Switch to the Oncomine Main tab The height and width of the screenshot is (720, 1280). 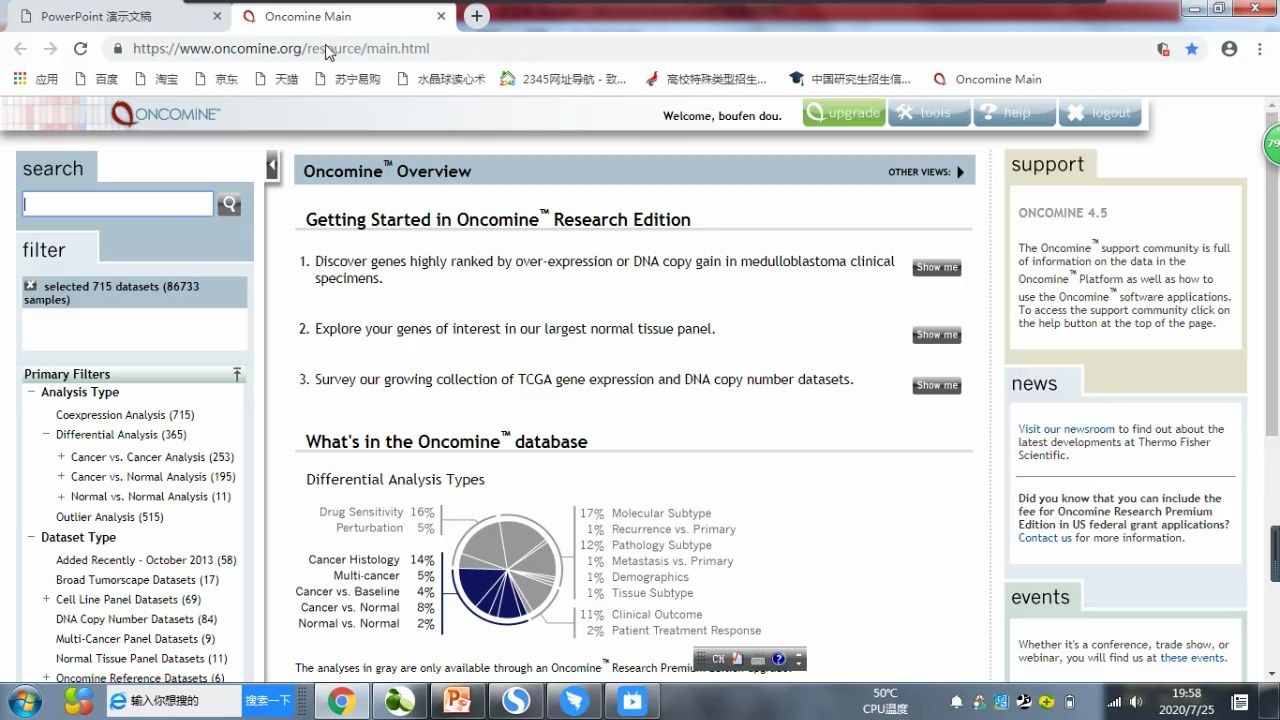[342, 16]
